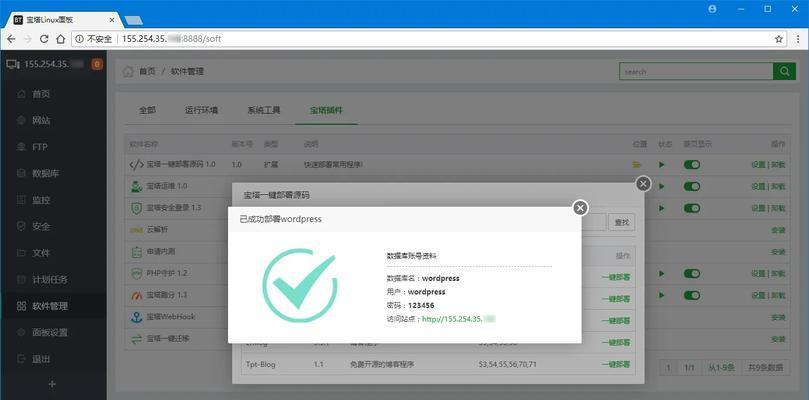Click 安装 for 申请内测 row
809x400 pixels.
[x=778, y=252]
